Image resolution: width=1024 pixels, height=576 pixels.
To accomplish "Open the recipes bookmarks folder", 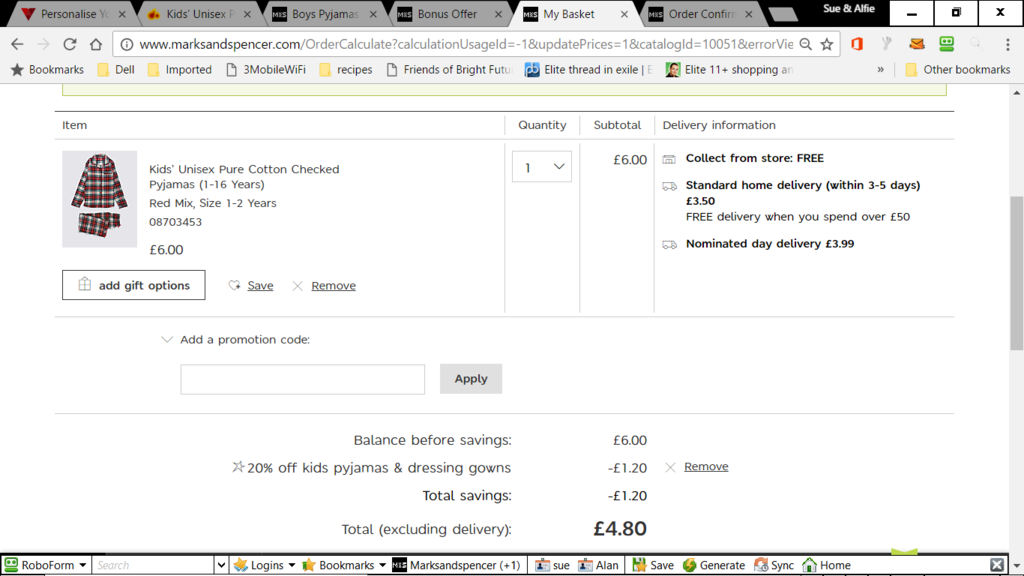I will tap(345, 69).
